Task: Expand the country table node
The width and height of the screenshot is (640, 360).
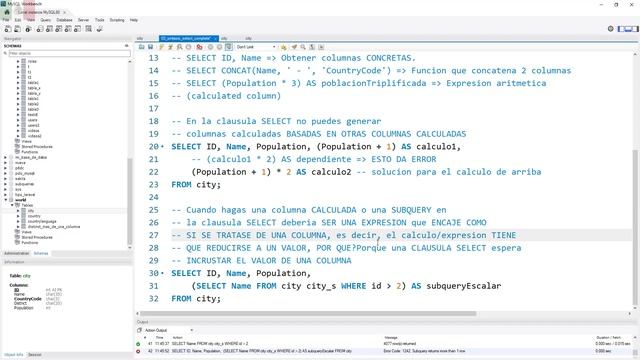Action: tap(18, 216)
